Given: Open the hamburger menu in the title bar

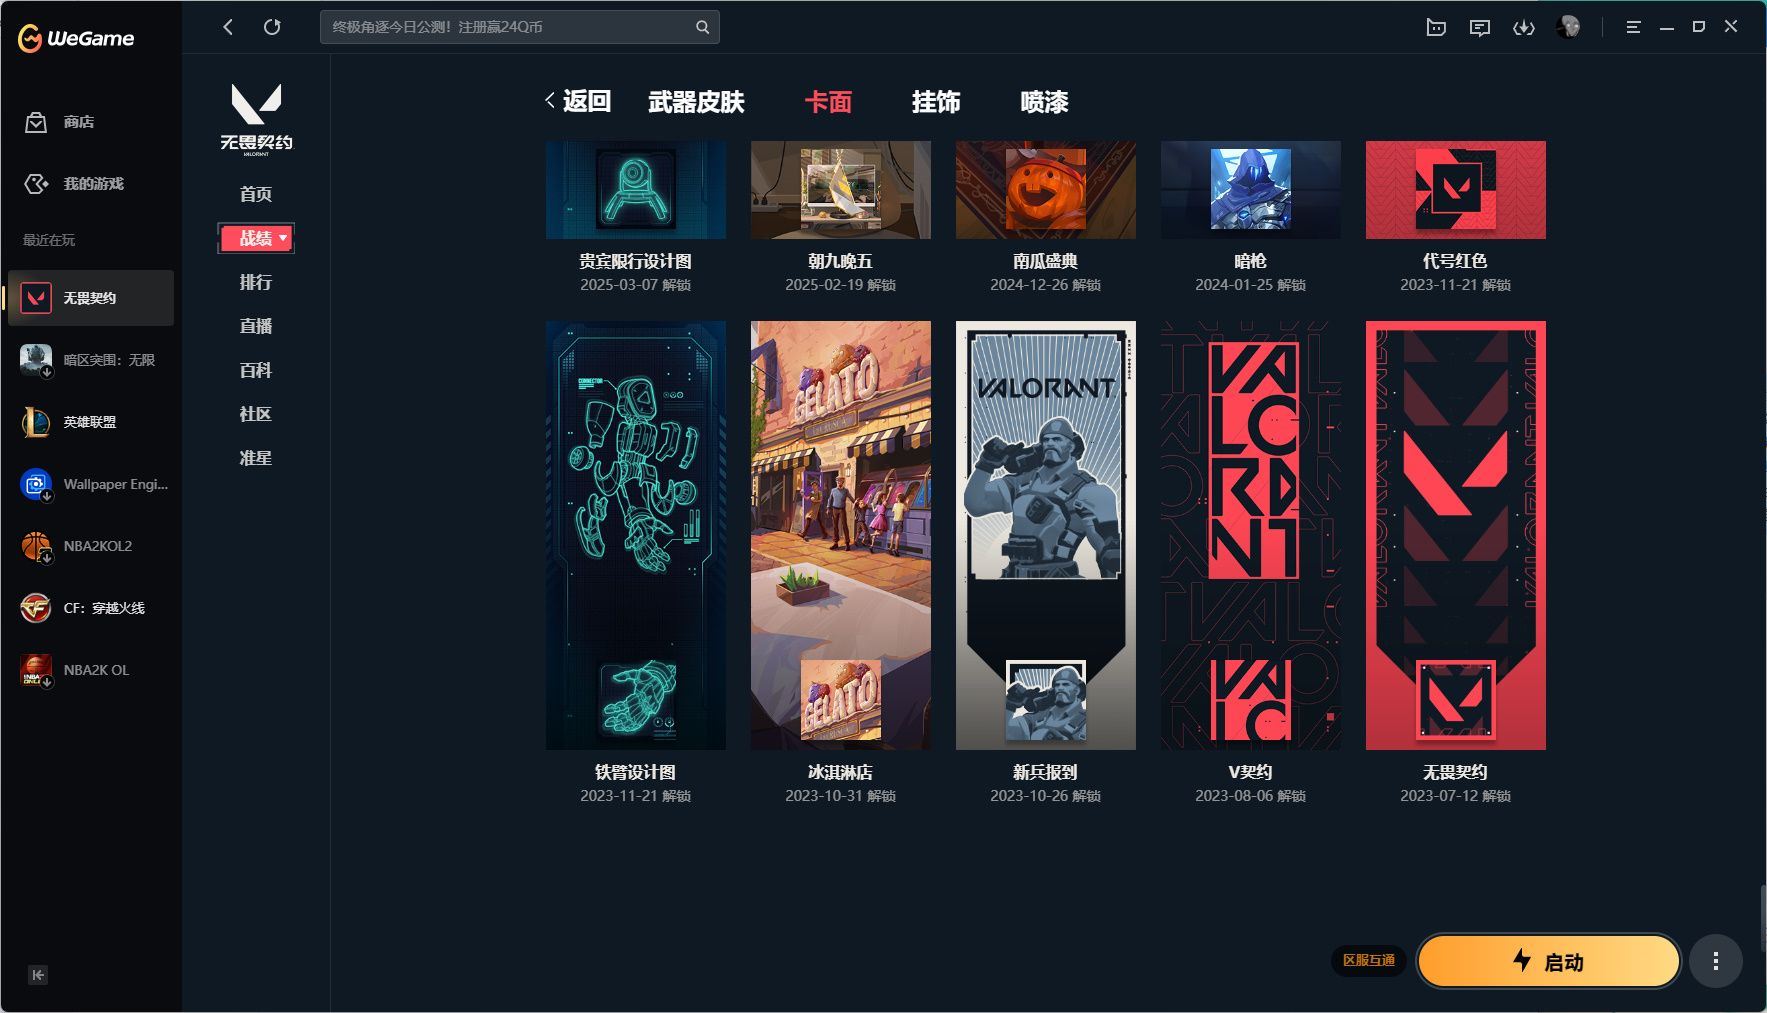Looking at the screenshot, I should 1634,27.
